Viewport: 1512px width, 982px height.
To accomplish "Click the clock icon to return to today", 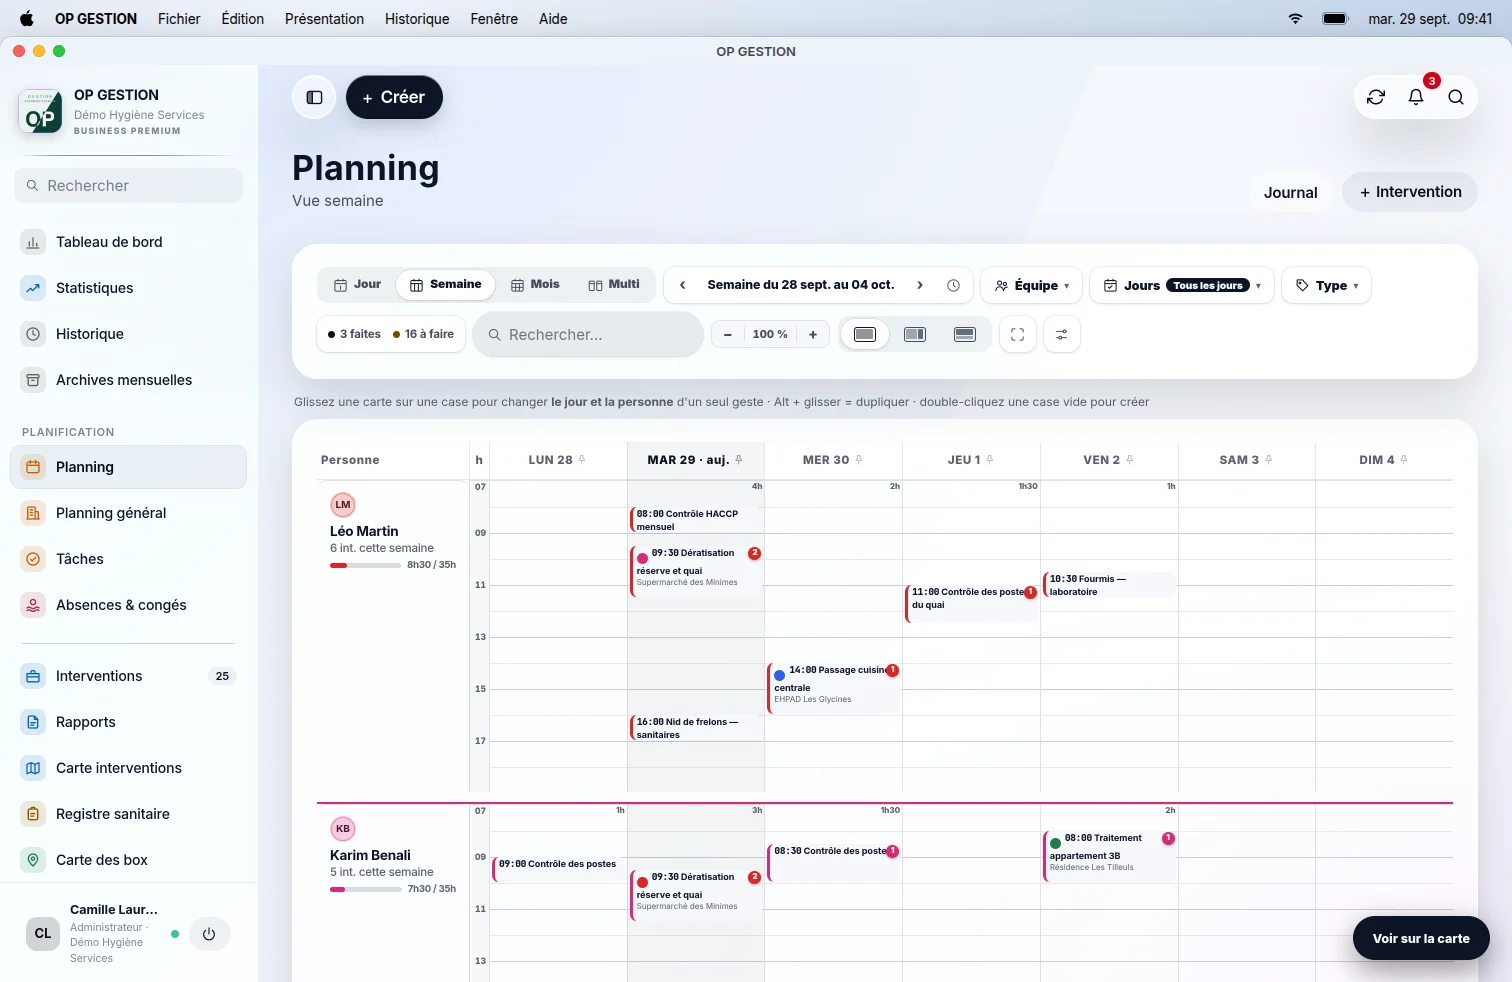I will [x=954, y=285].
